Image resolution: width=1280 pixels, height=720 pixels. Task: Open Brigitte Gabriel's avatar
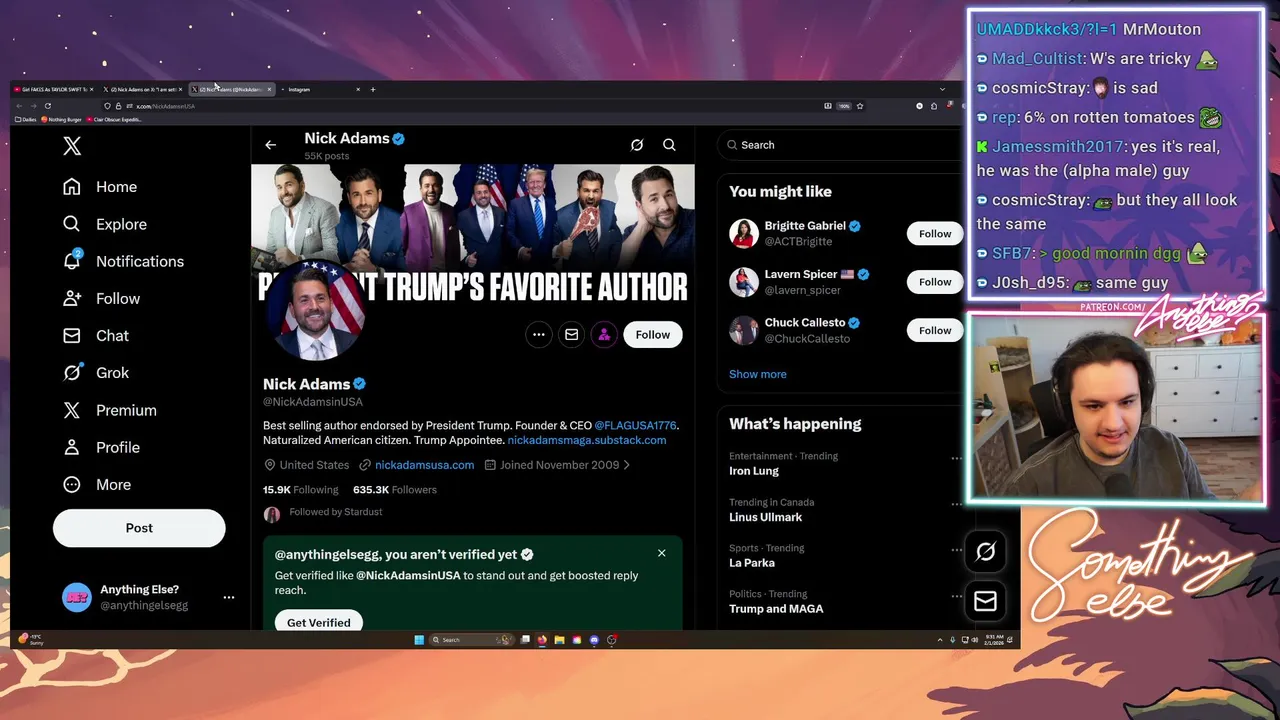click(743, 233)
